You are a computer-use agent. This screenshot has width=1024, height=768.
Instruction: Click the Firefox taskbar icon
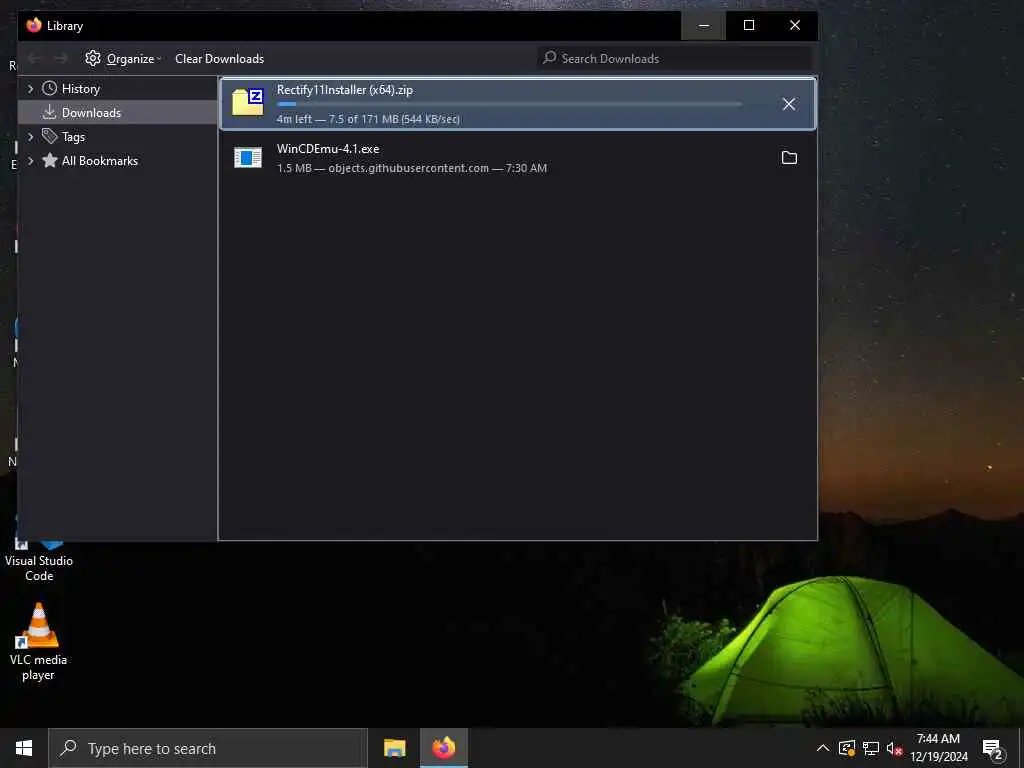click(444, 748)
